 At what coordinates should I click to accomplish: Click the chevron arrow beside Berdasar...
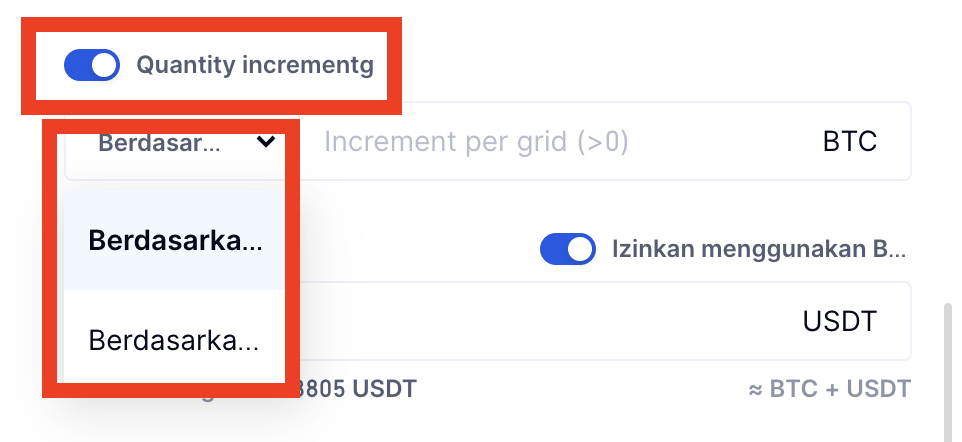pyautogui.click(x=266, y=142)
